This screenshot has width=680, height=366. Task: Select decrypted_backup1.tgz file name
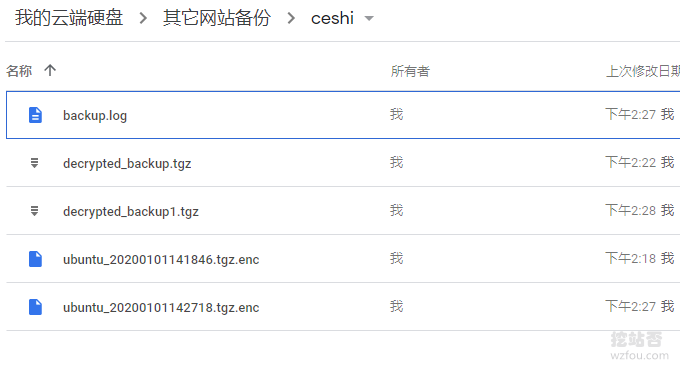(x=131, y=212)
